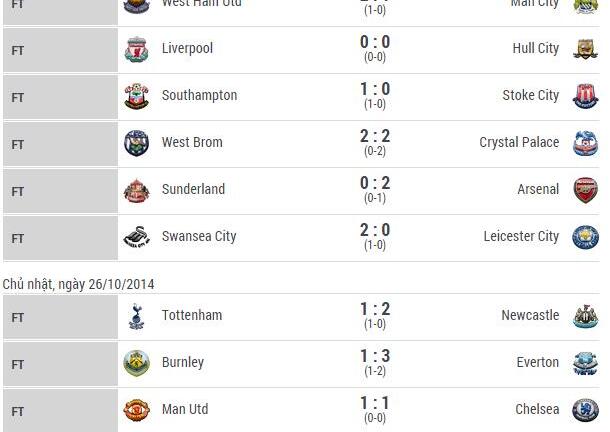Click the Southampton club crest
This screenshot has height=432, width=610.
(135, 96)
